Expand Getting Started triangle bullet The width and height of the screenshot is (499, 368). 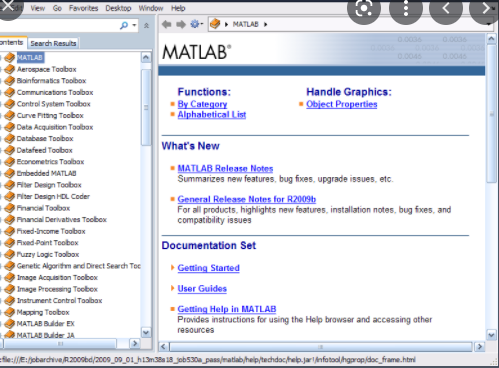(172, 268)
